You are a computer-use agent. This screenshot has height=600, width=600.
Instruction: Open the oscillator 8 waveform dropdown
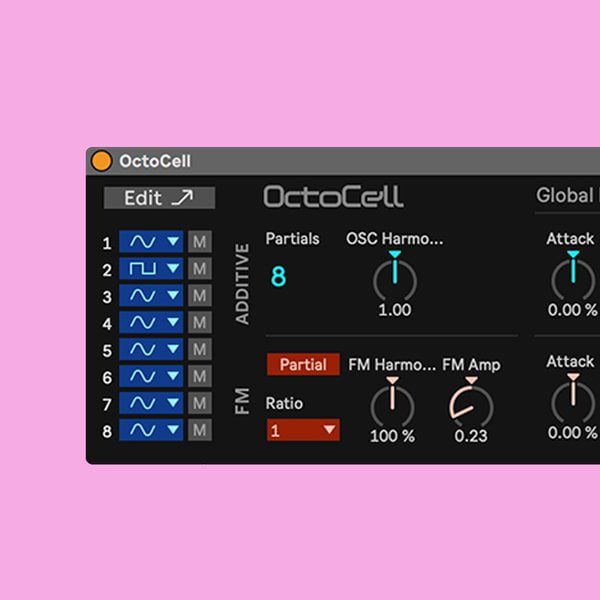(151, 430)
